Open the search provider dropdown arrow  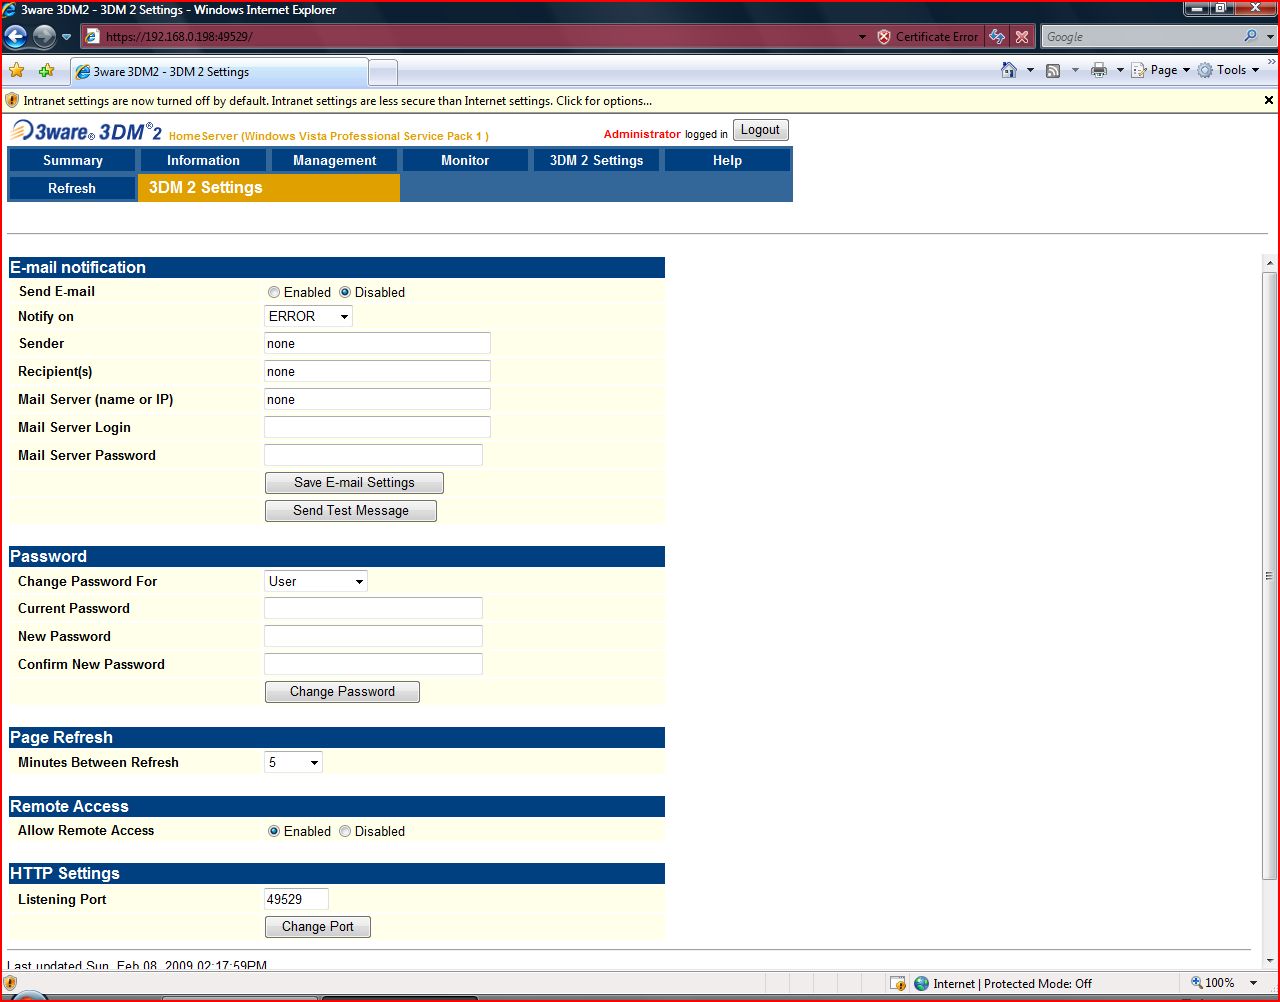pyautogui.click(x=1269, y=37)
